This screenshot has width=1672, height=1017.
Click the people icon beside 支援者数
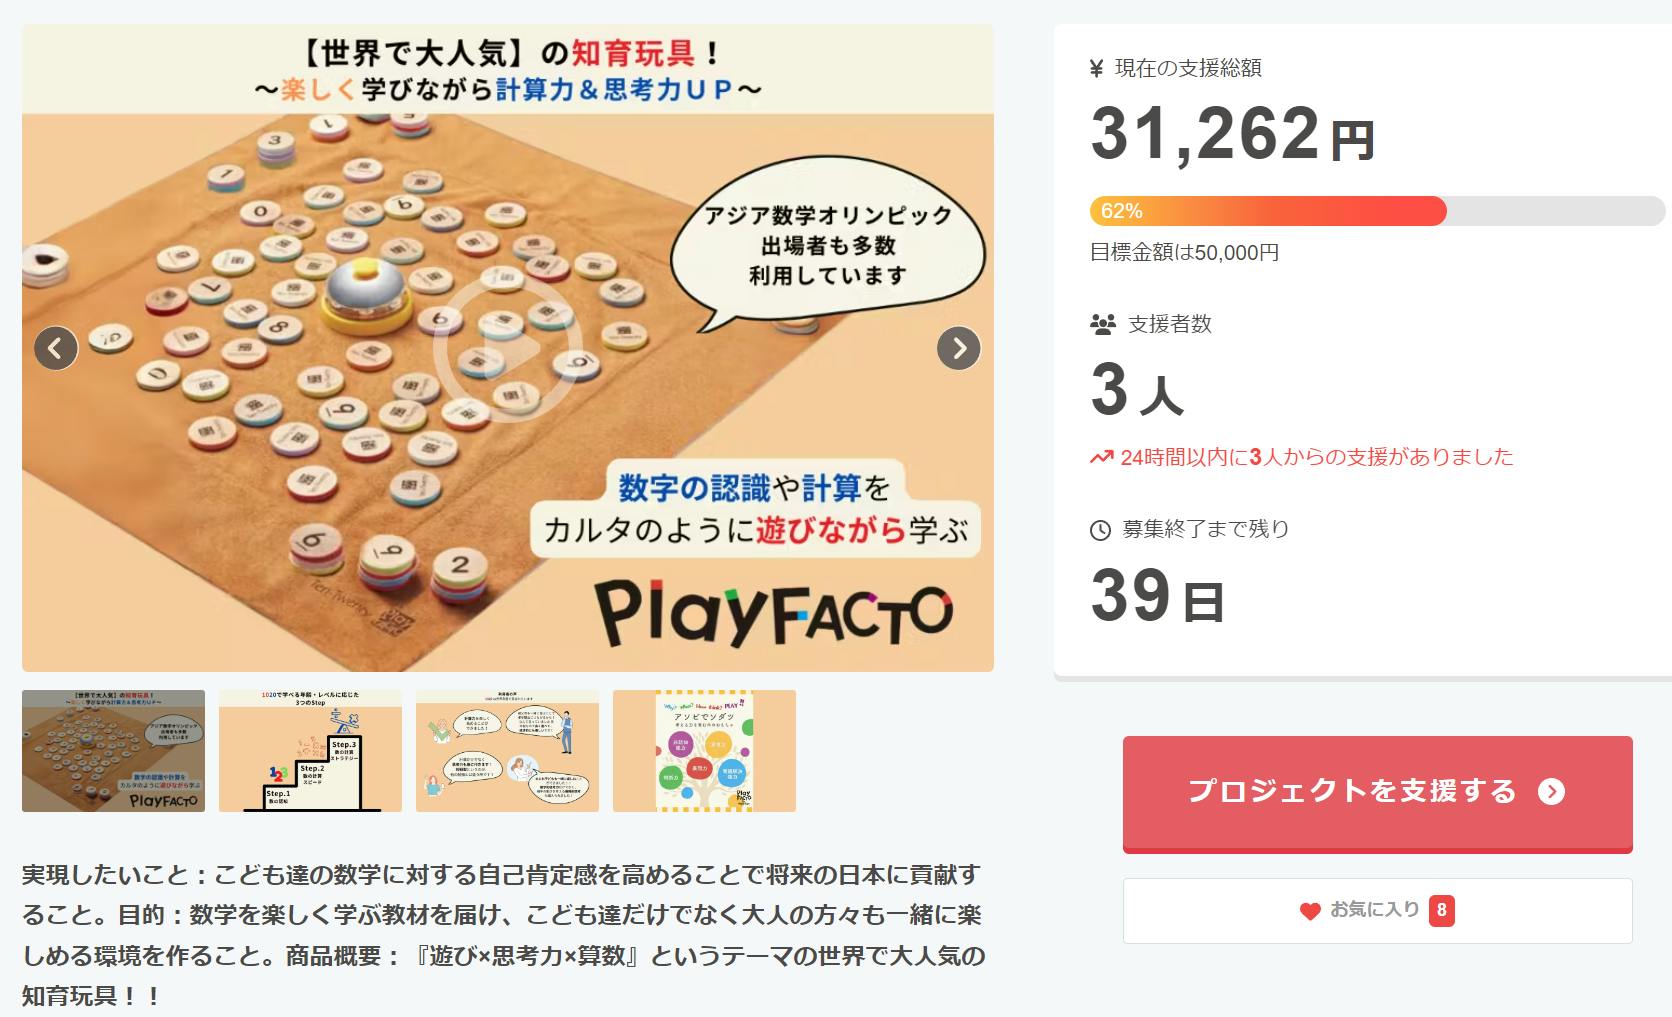pos(1102,324)
